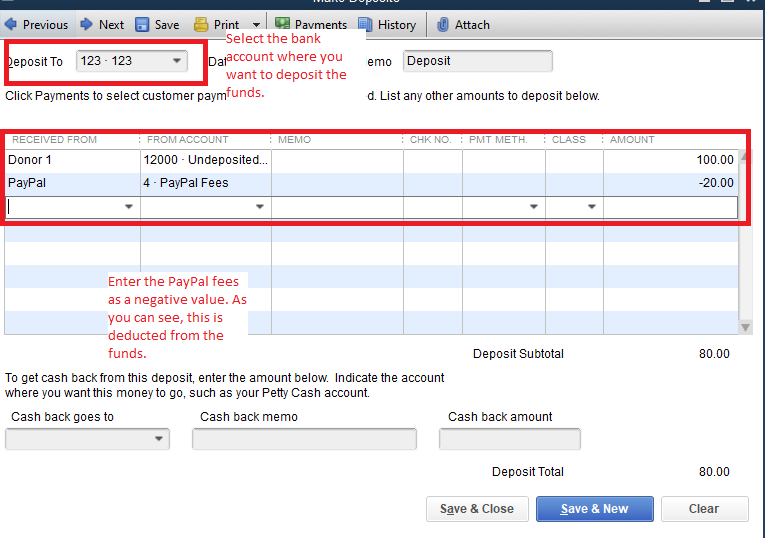765x538 pixels.
Task: Click the History document icon
Action: (365, 24)
